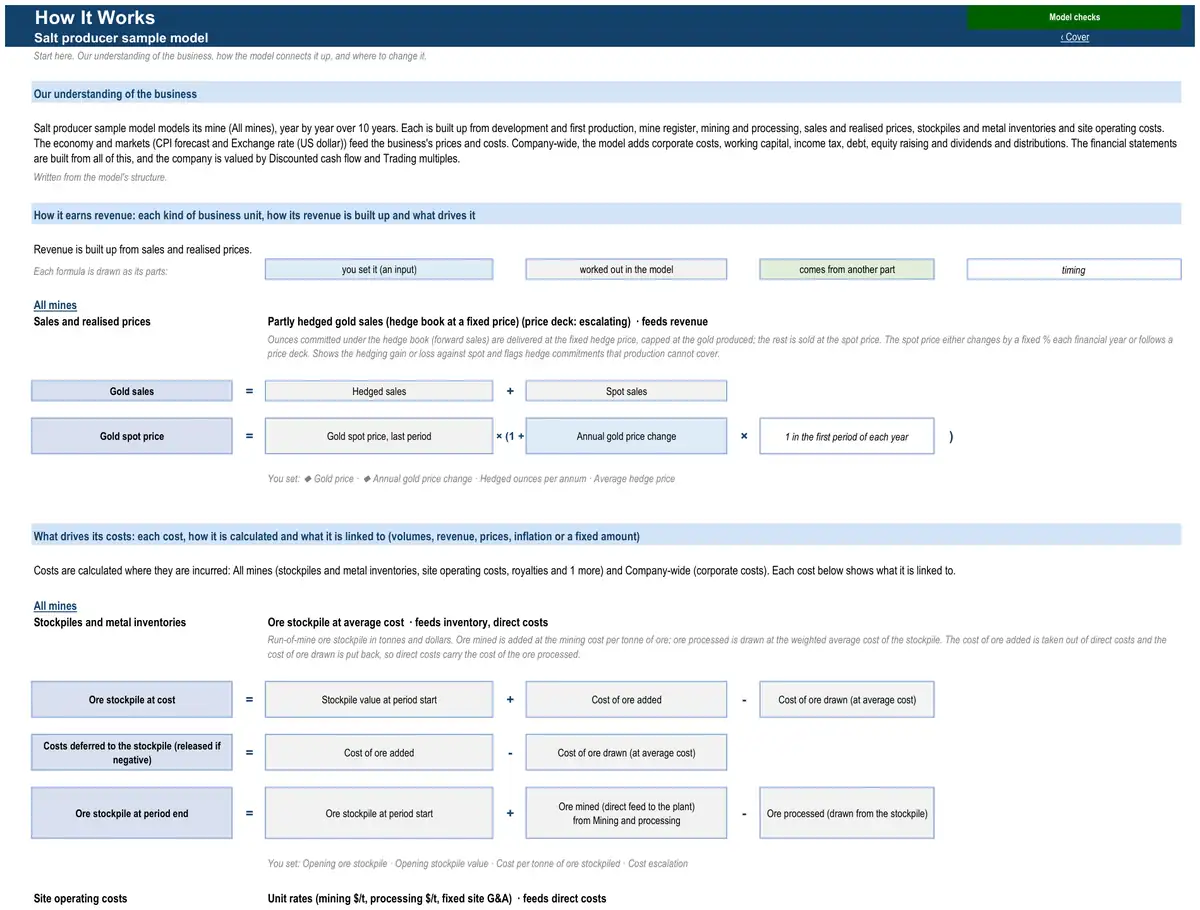This screenshot has width=1200, height=910.
Task: Open the Model checks button
Action: pyautogui.click(x=1074, y=17)
